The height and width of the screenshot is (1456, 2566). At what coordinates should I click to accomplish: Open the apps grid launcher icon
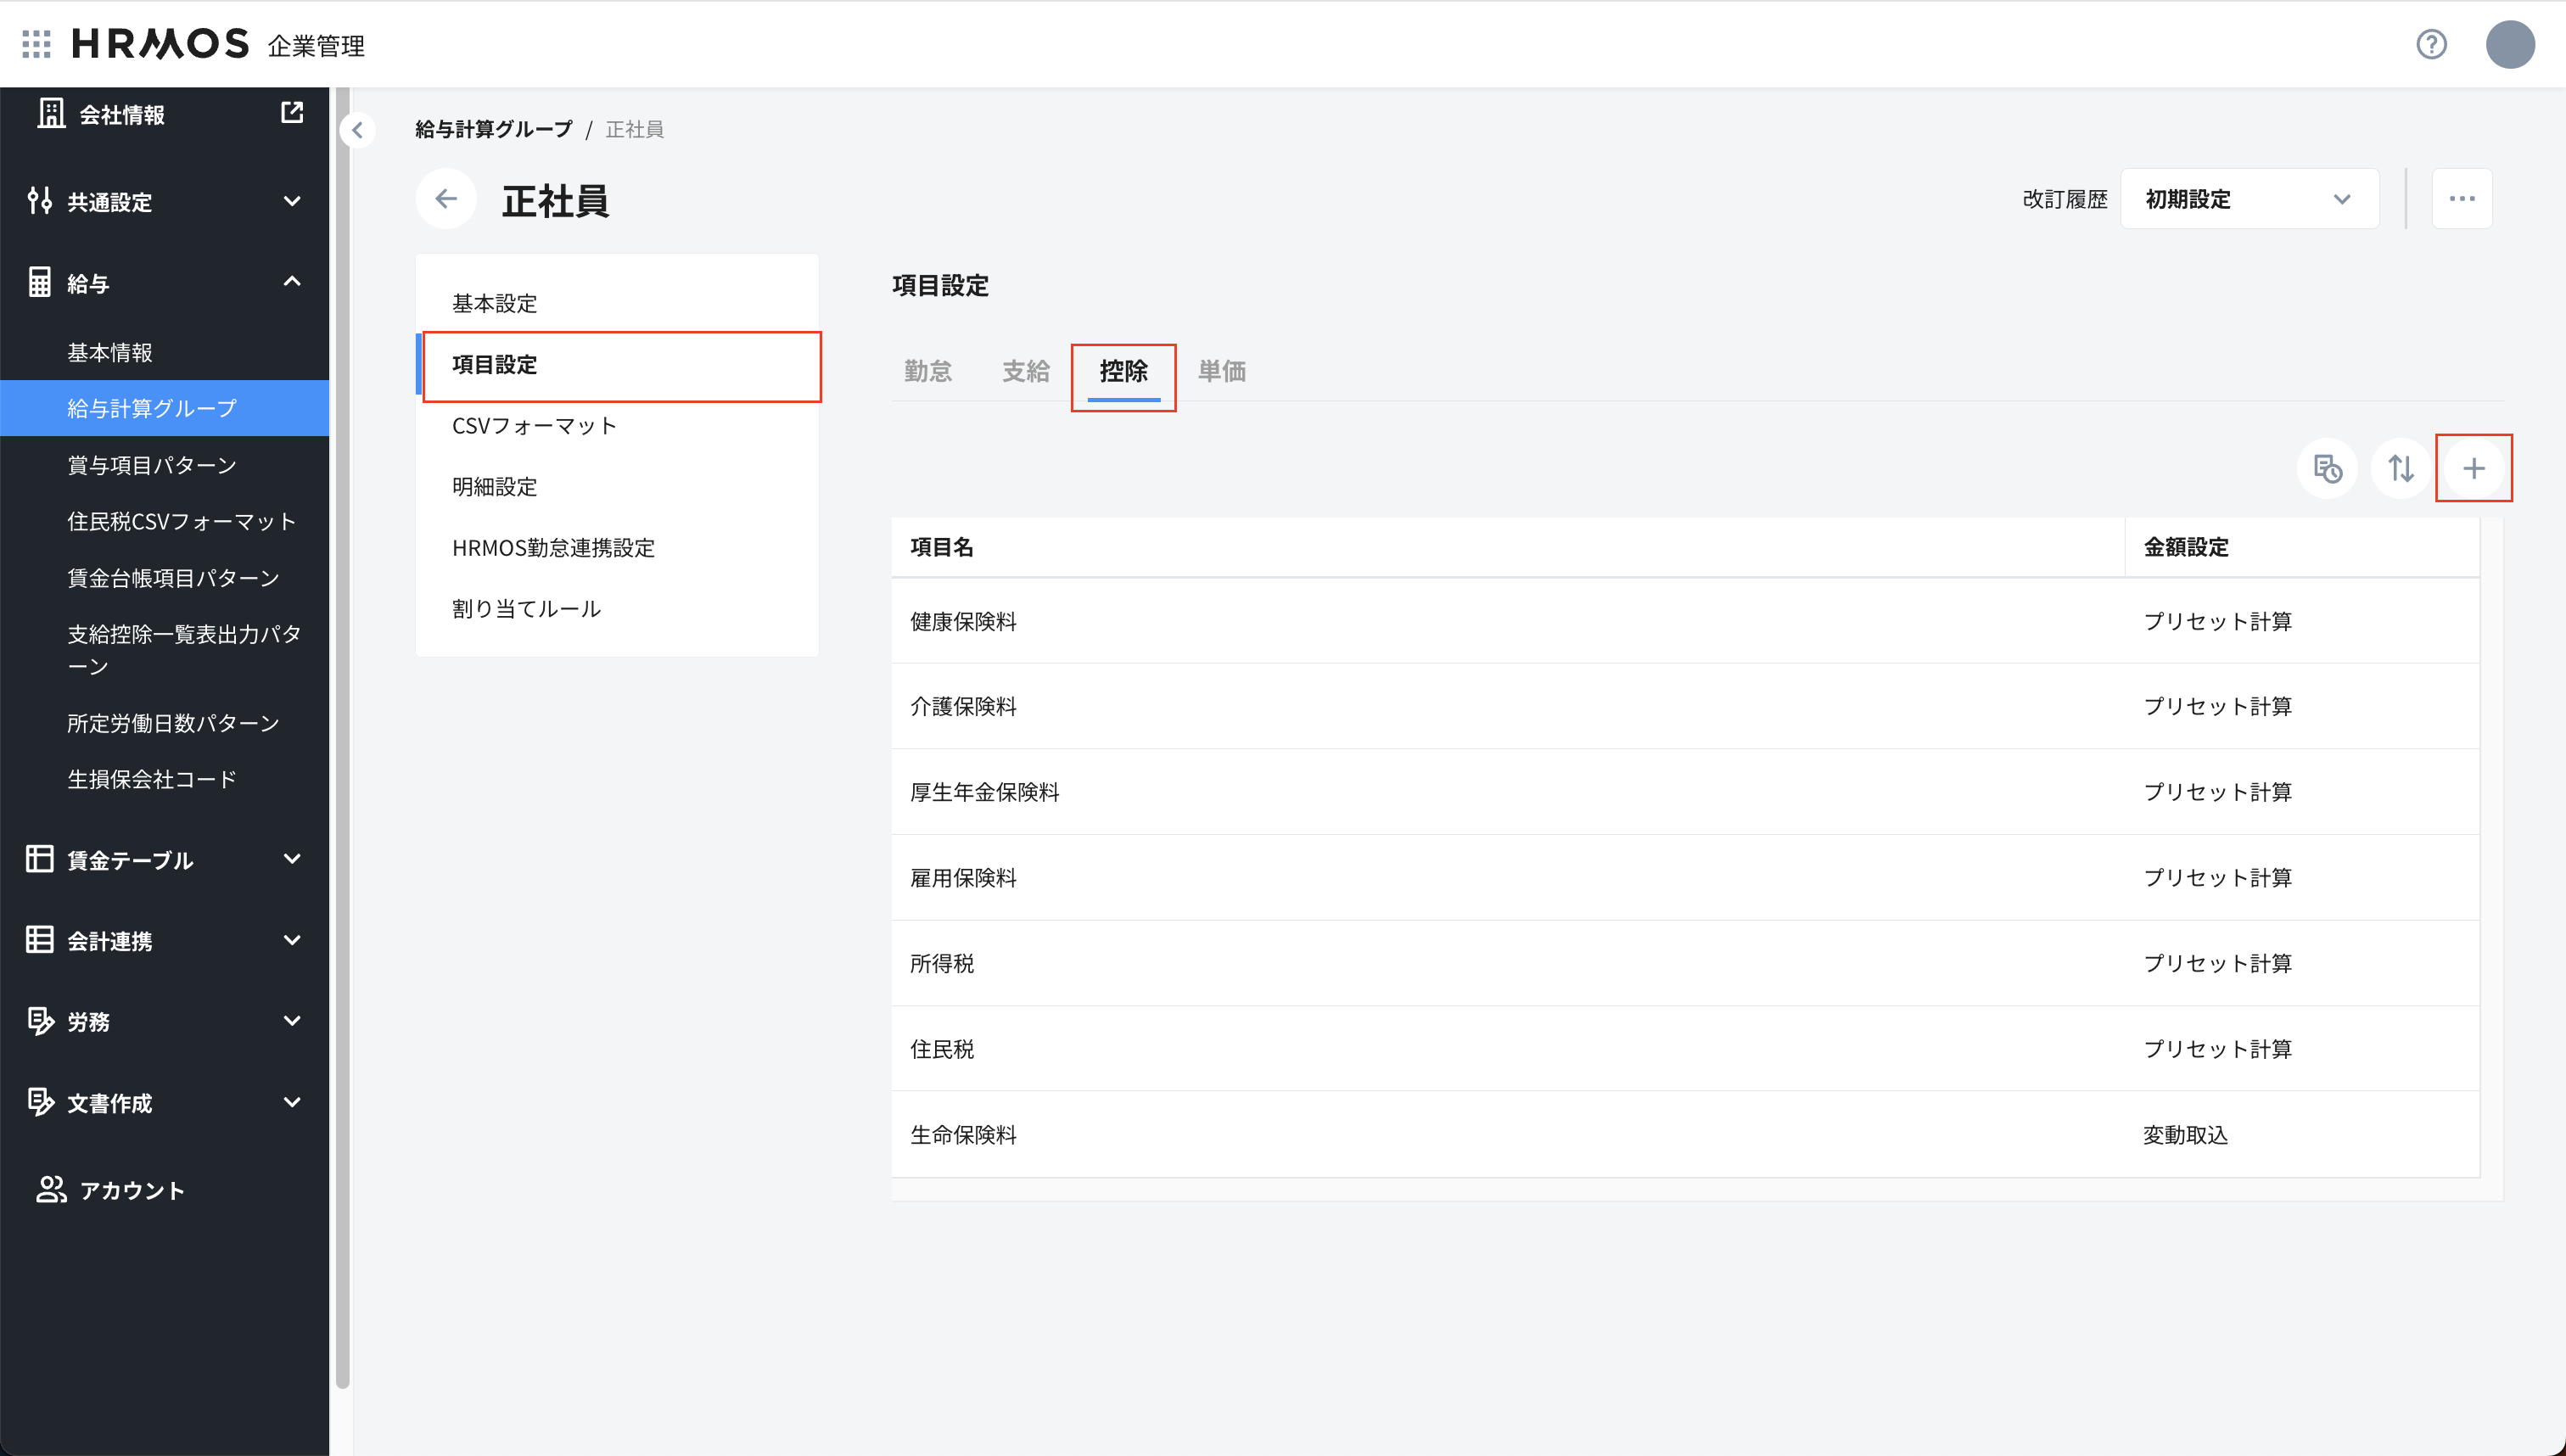click(36, 43)
